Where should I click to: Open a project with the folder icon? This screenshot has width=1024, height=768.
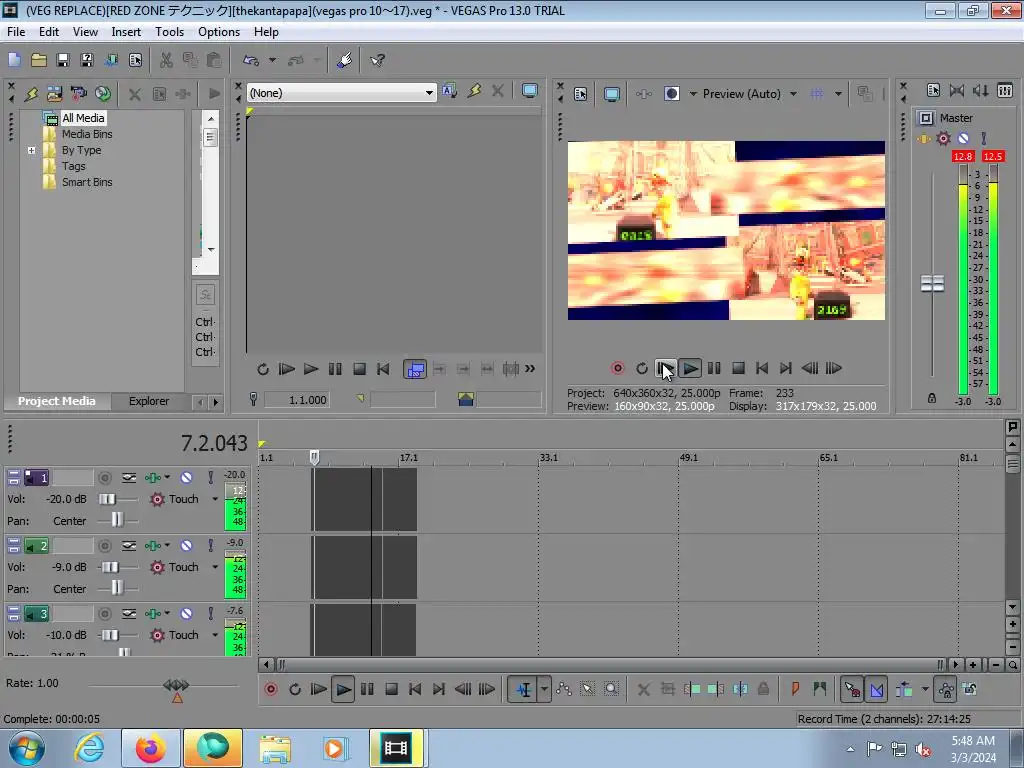tap(39, 60)
